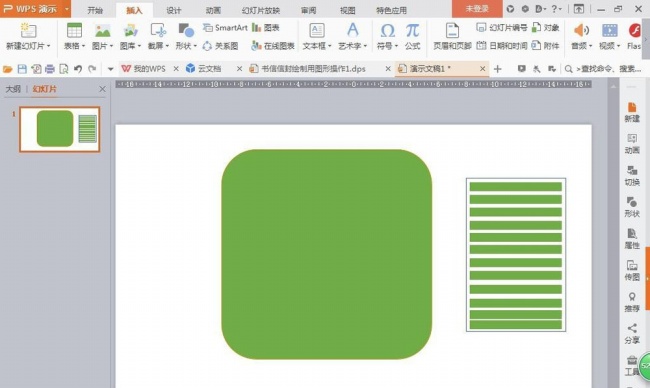Open 属性 properties in right sidebar
Screen dimensions: 650x388
click(632, 238)
